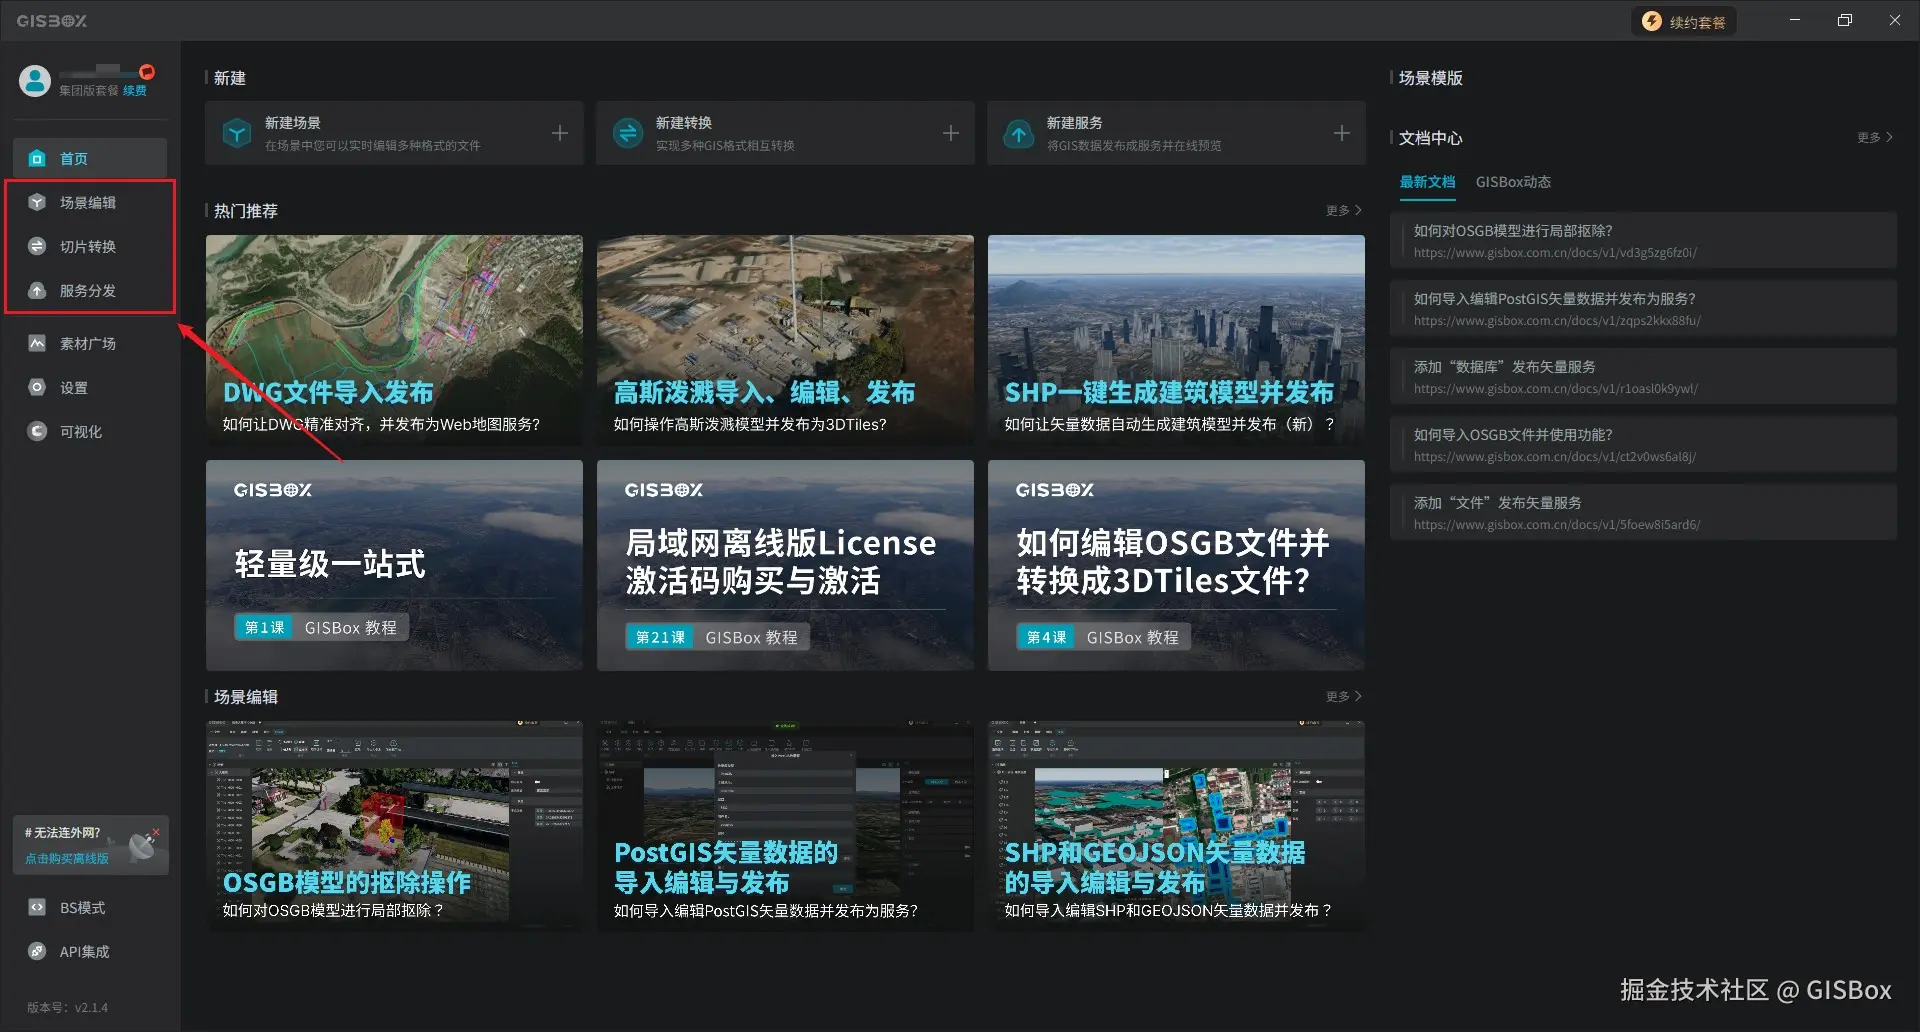Open the SHP一键生成建筑模型并发布 card
The width and height of the screenshot is (1920, 1032).
(x=1176, y=340)
